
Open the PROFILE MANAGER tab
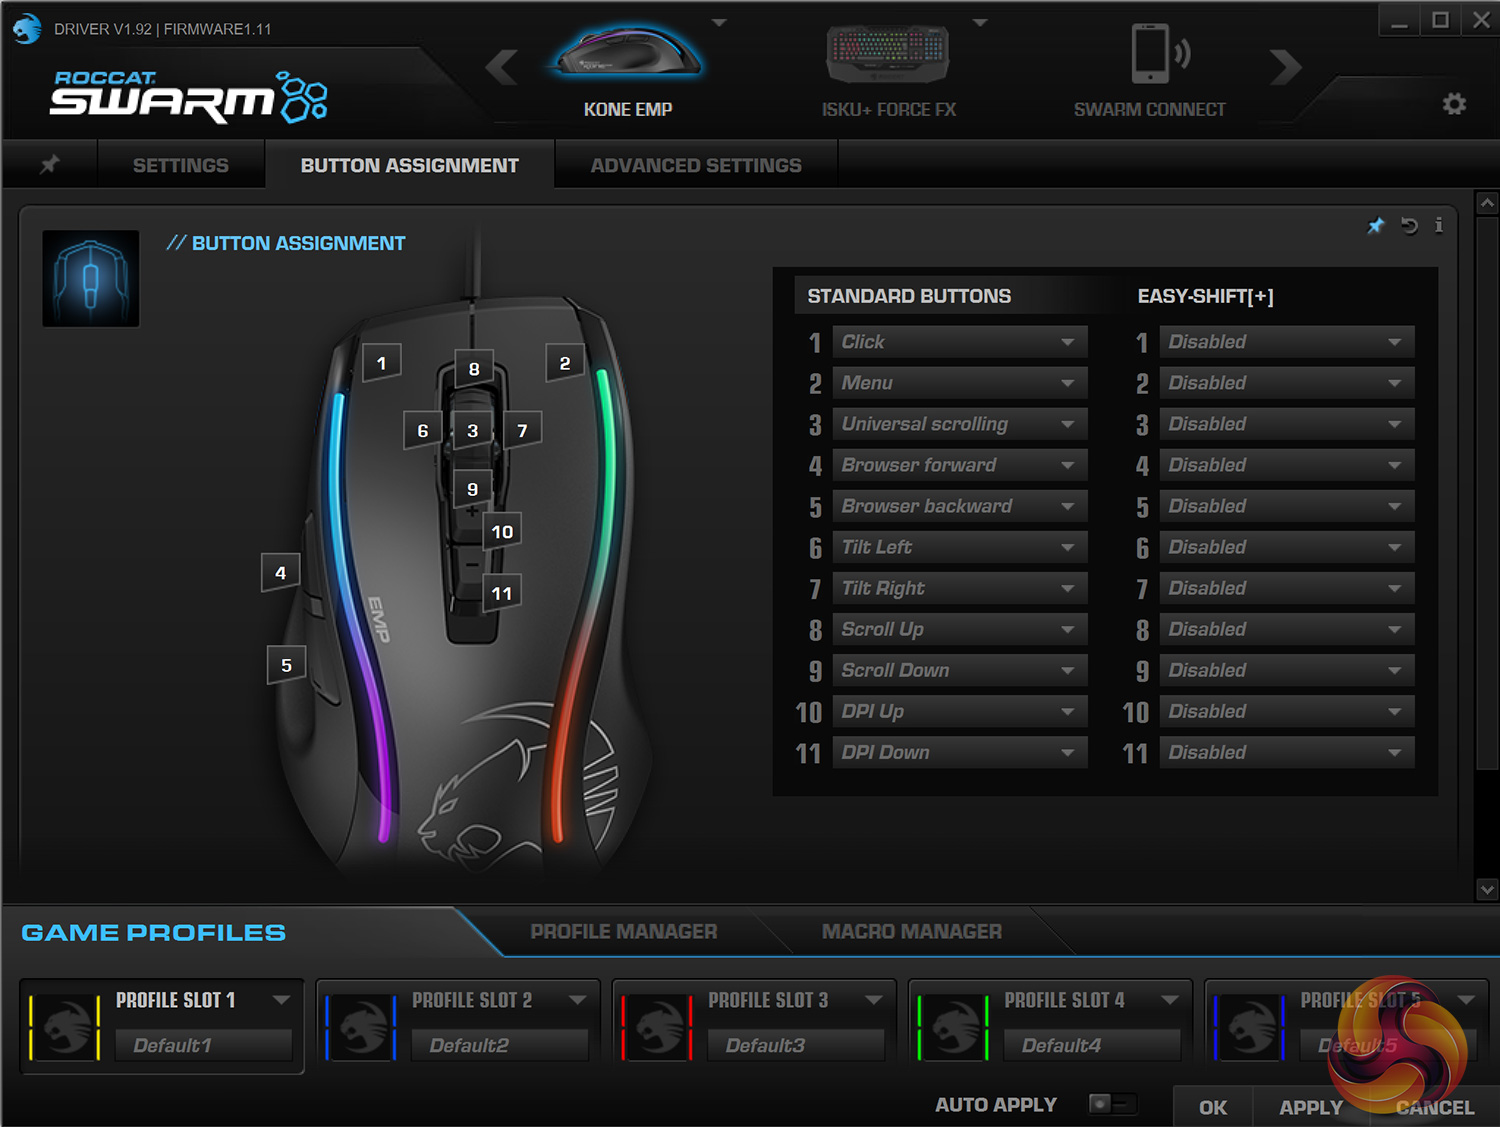(x=624, y=932)
